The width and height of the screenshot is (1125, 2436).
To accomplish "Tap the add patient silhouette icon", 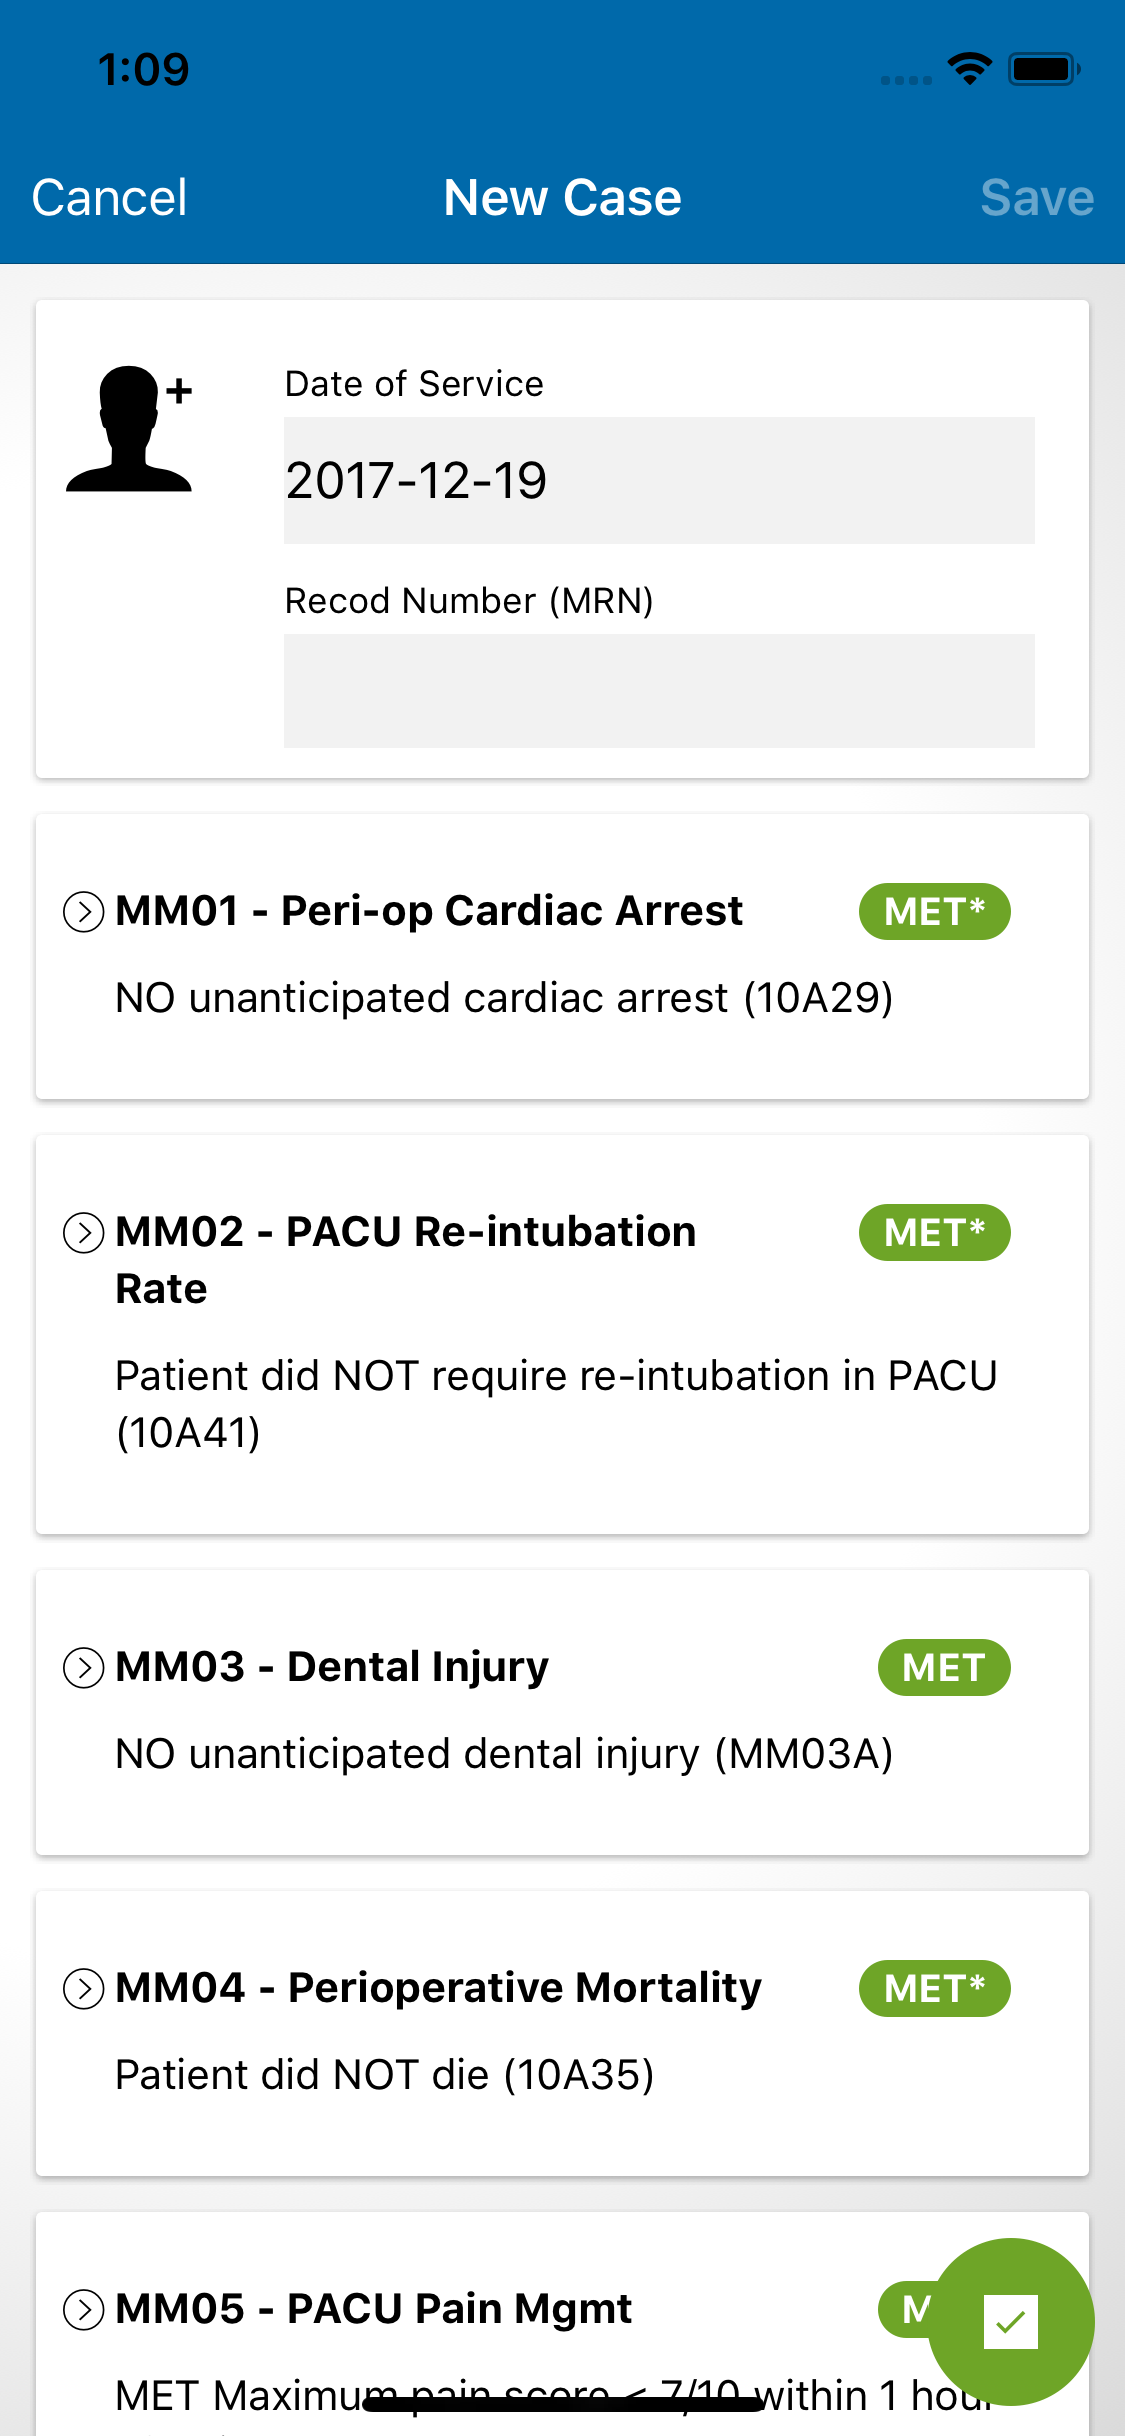I will 129,429.
